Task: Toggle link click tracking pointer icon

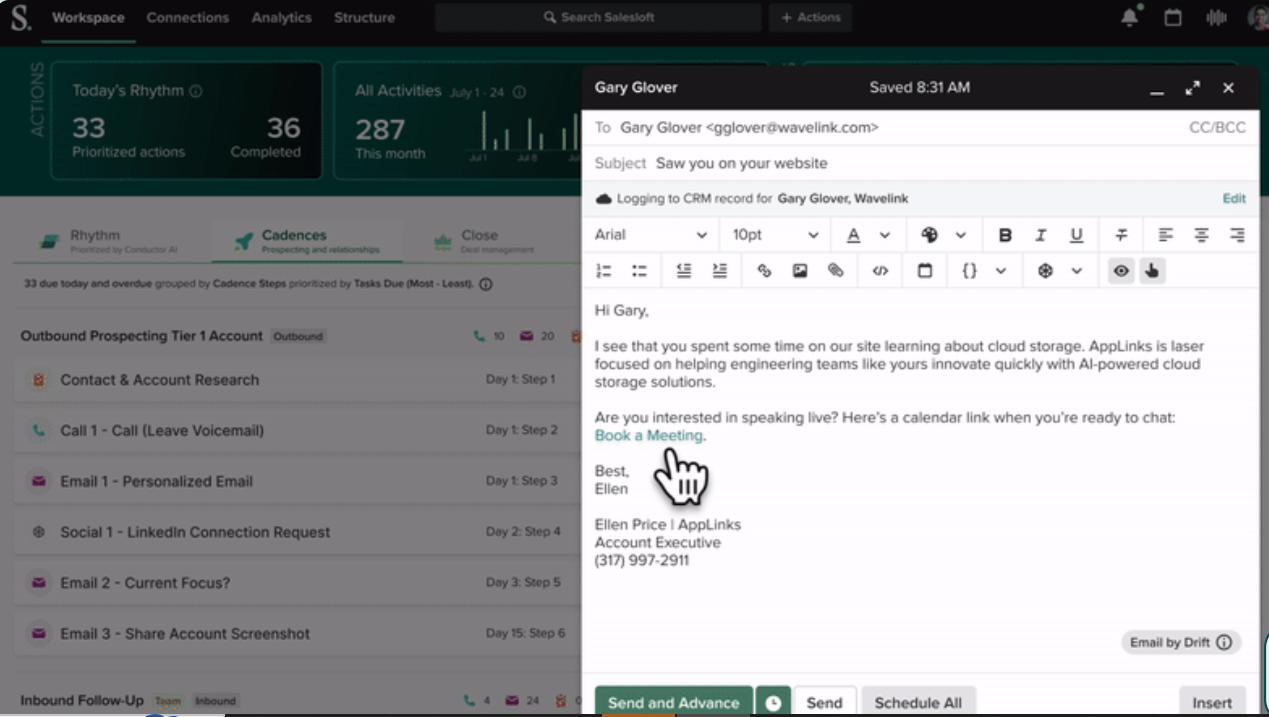Action: 1152,271
